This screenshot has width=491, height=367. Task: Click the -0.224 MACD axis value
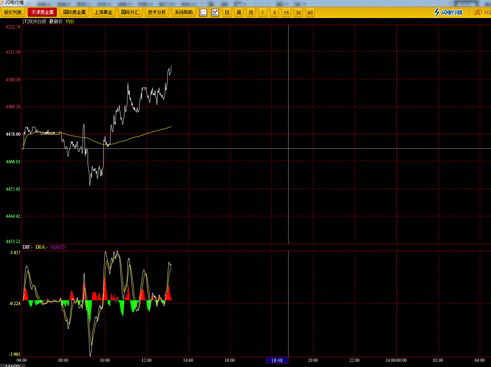click(x=15, y=304)
